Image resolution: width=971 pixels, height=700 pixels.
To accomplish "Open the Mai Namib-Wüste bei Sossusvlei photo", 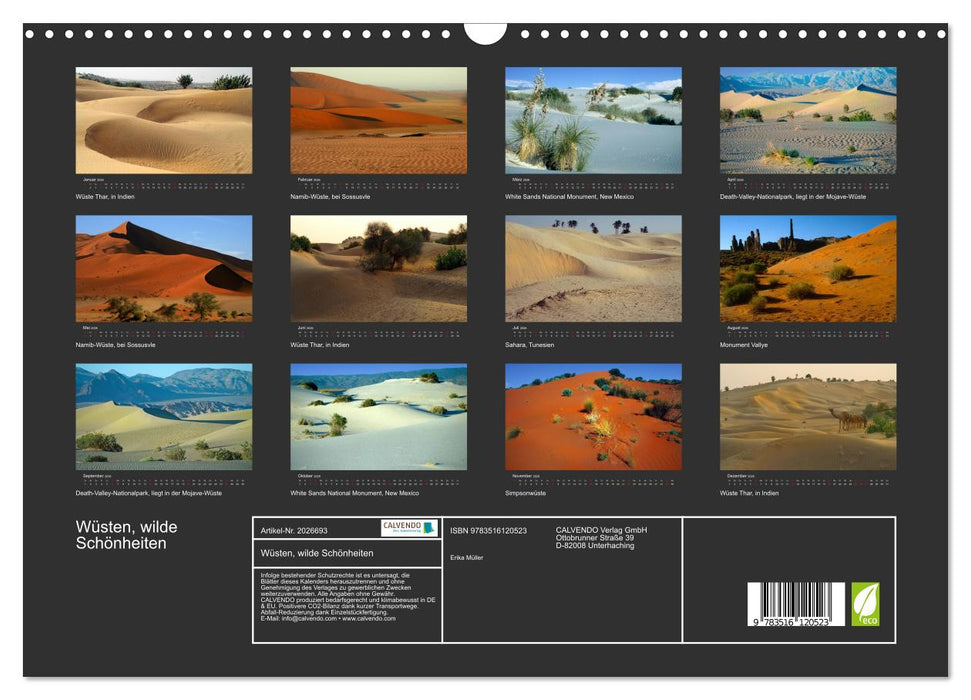I will pos(164,268).
